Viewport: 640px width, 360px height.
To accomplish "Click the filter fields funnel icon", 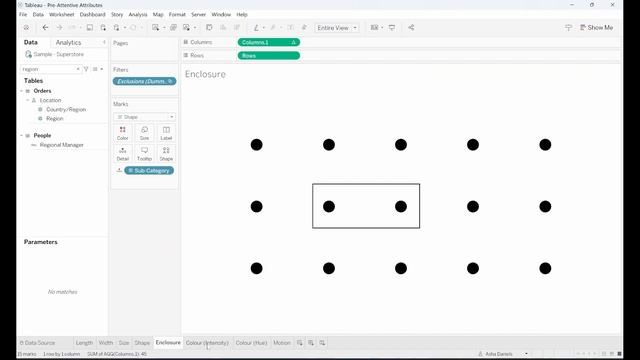I will 86,69.
